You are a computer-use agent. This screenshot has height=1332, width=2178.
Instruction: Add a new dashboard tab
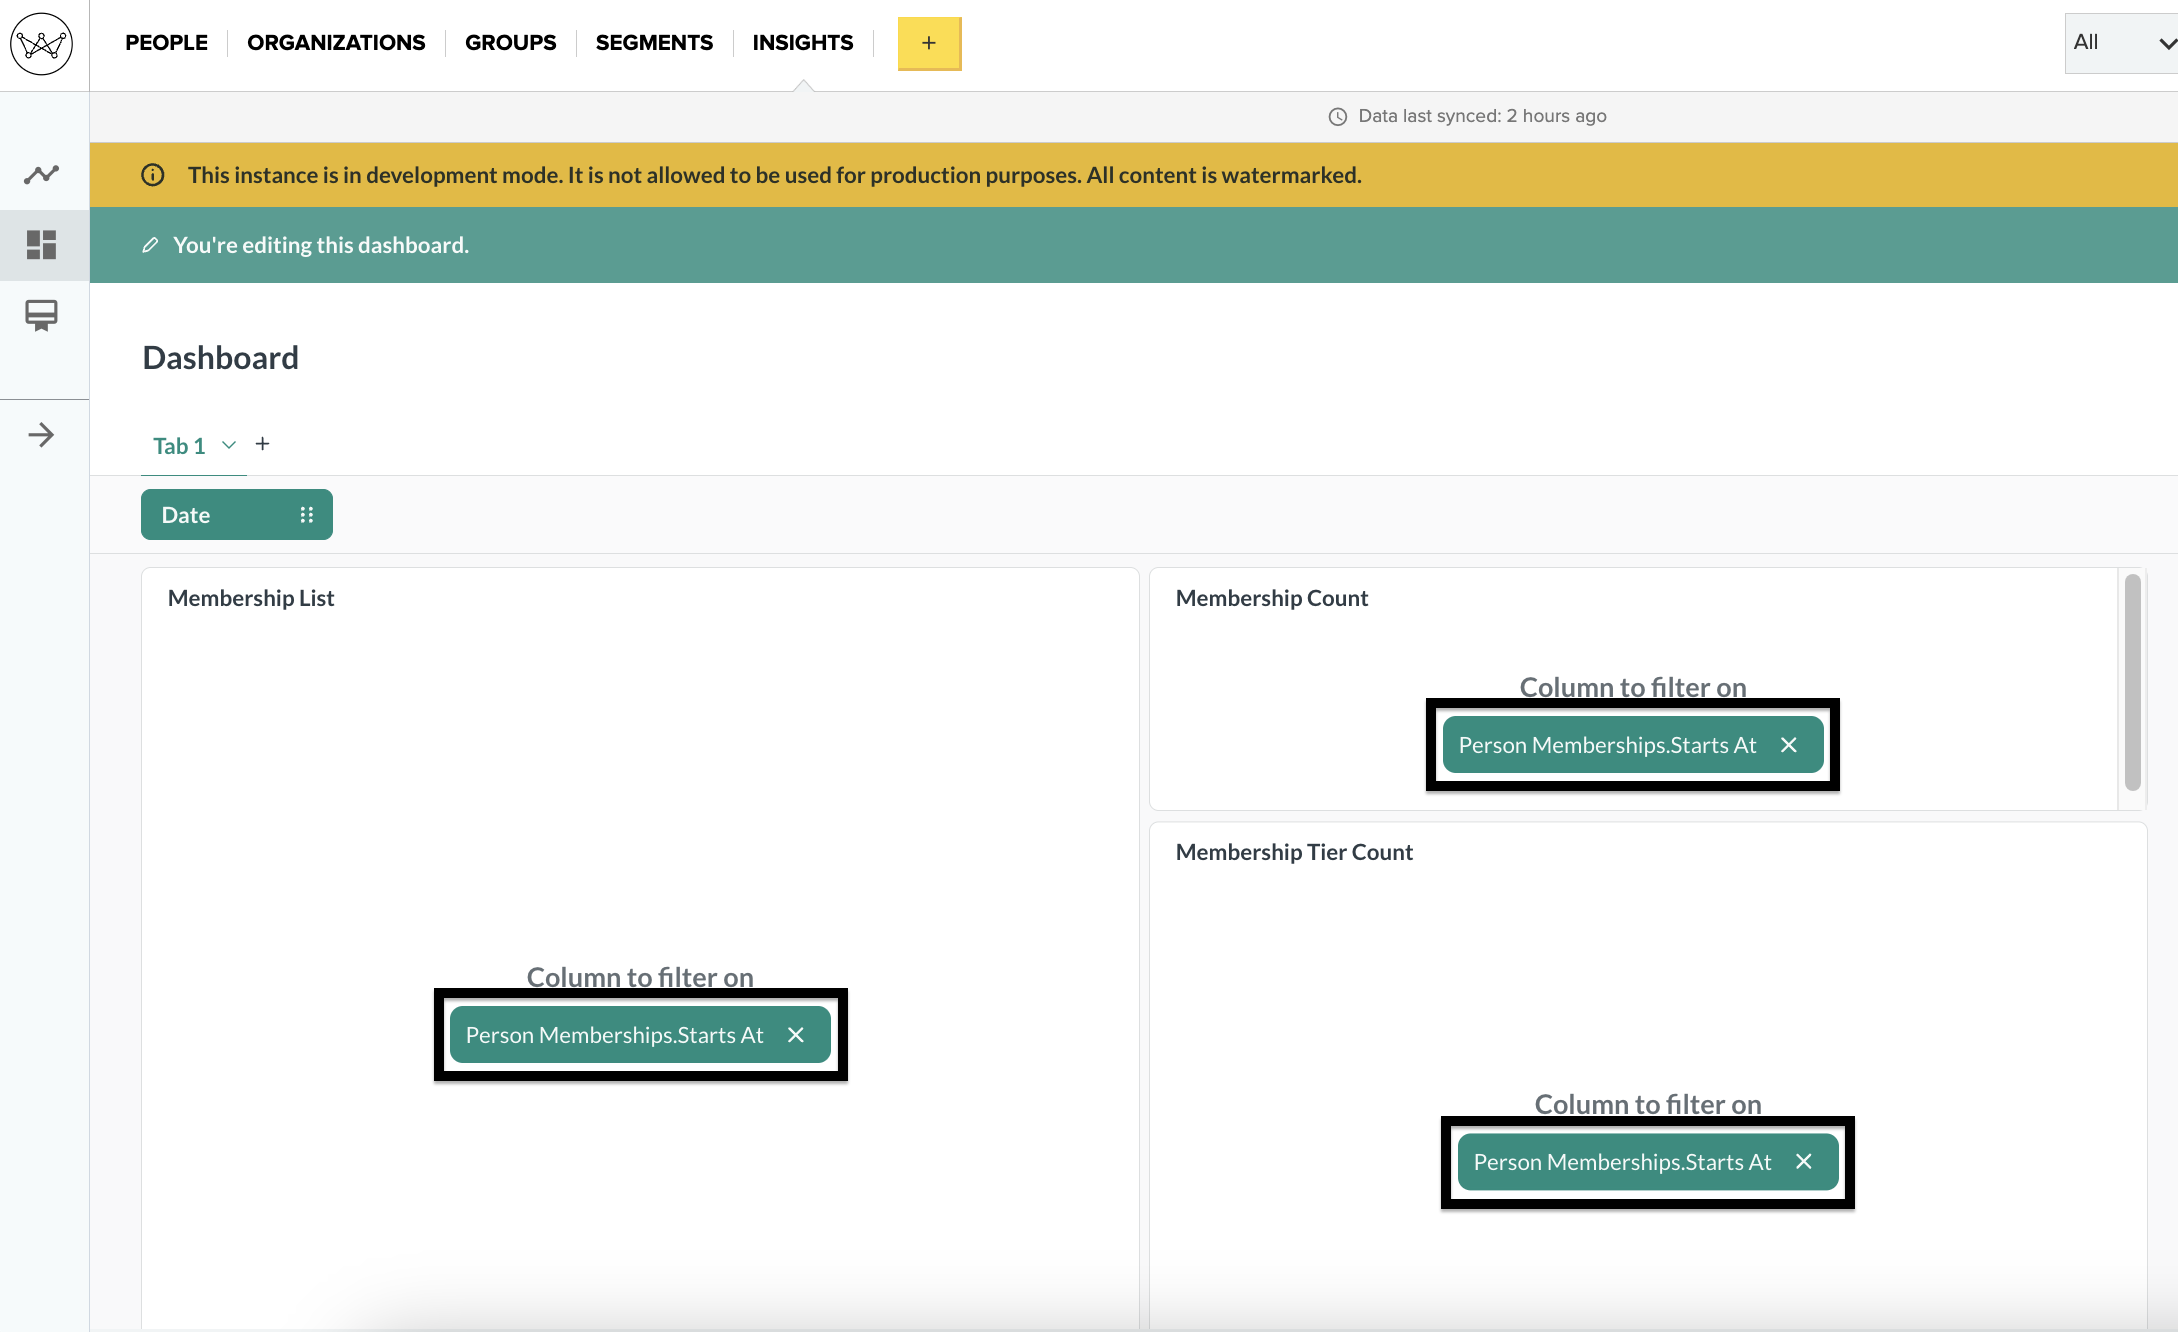263,444
